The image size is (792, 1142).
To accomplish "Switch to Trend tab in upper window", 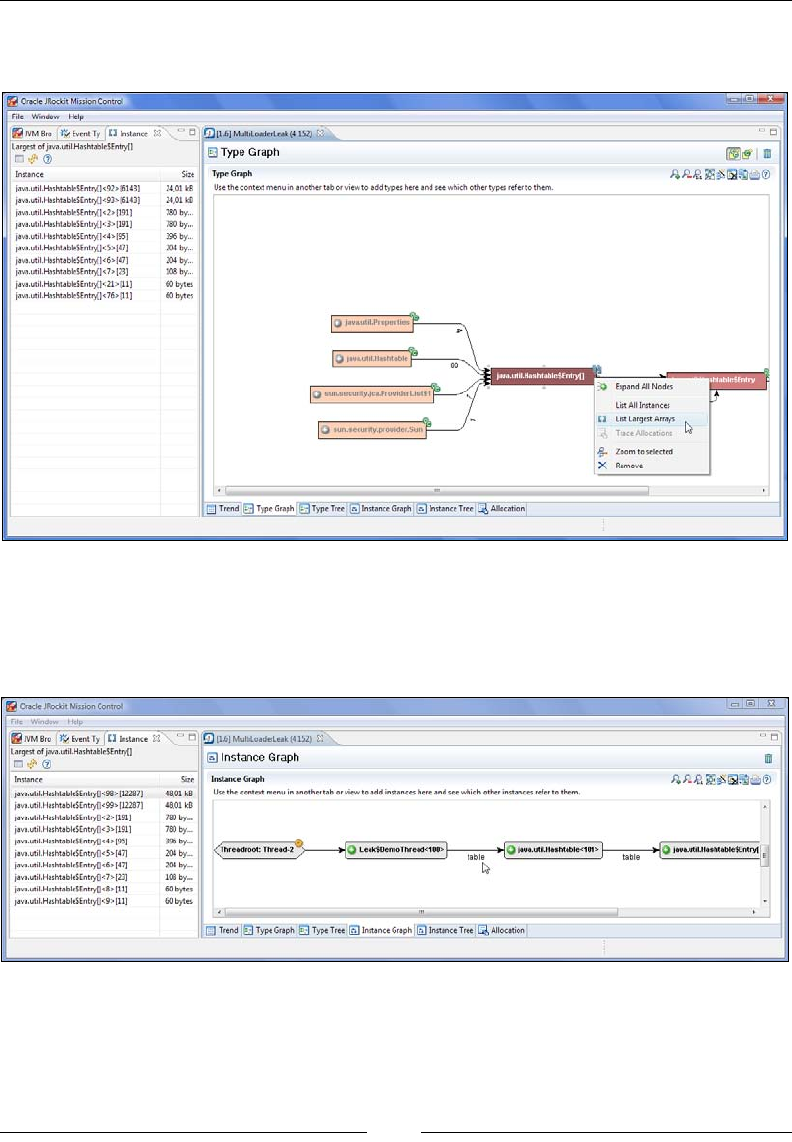I will (222, 508).
